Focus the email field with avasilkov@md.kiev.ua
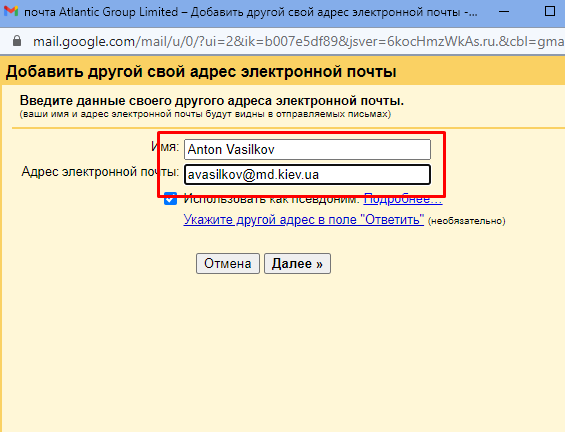The width and height of the screenshot is (565, 432). click(x=307, y=175)
